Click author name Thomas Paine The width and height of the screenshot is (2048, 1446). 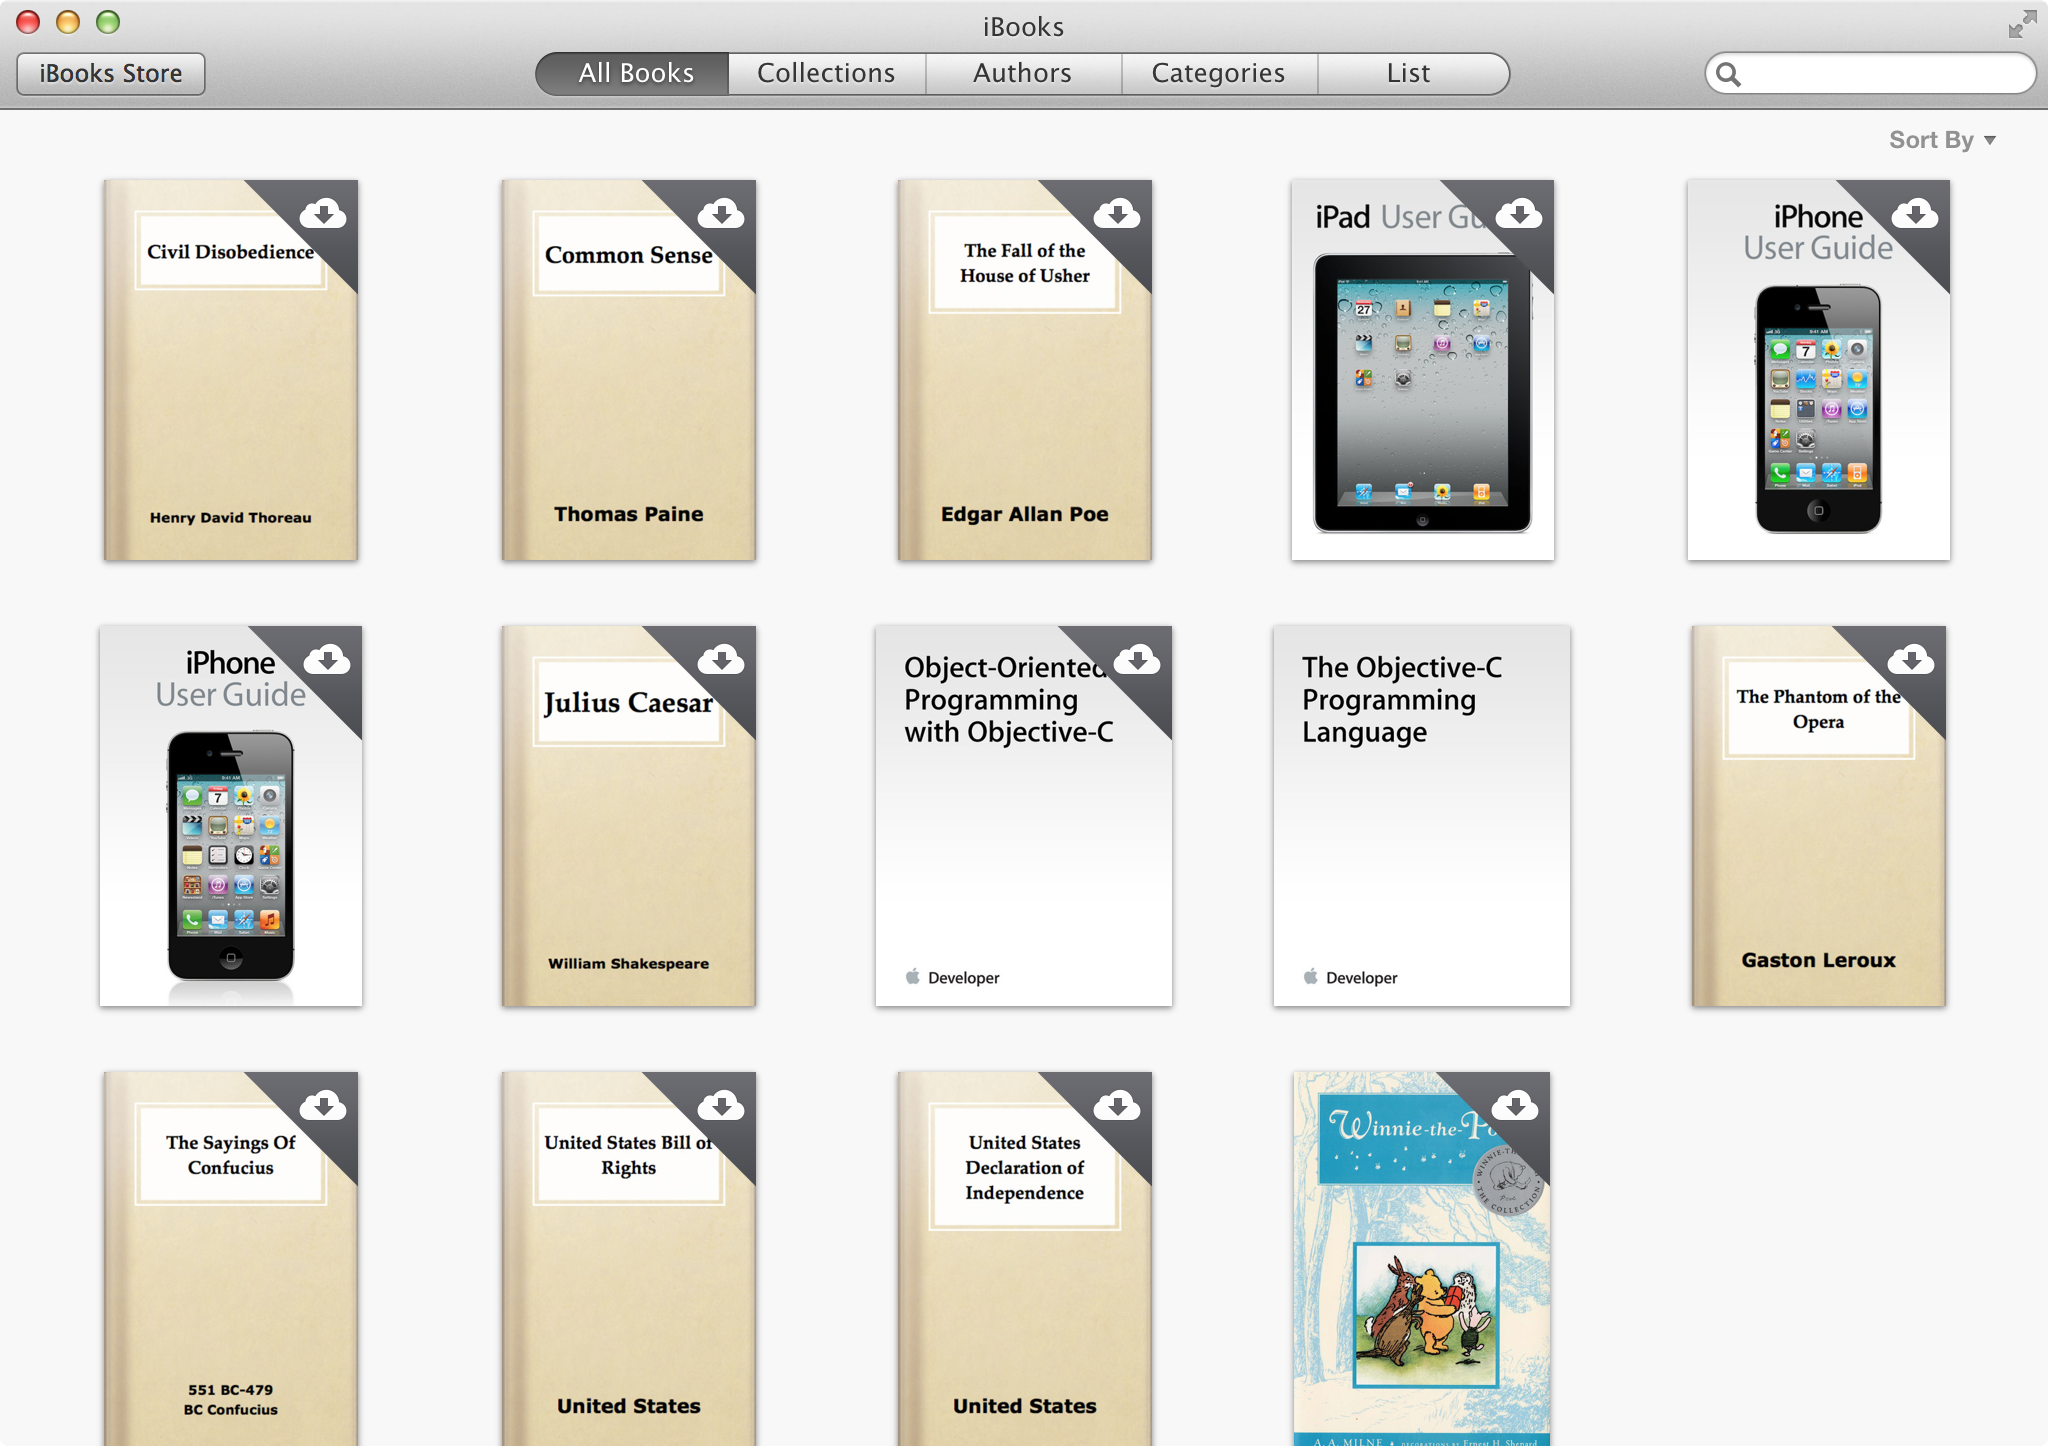(x=629, y=514)
